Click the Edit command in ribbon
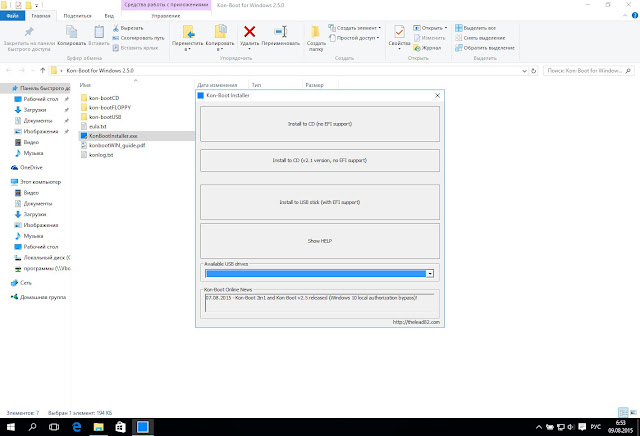The height and width of the screenshot is (436, 640). [429, 38]
